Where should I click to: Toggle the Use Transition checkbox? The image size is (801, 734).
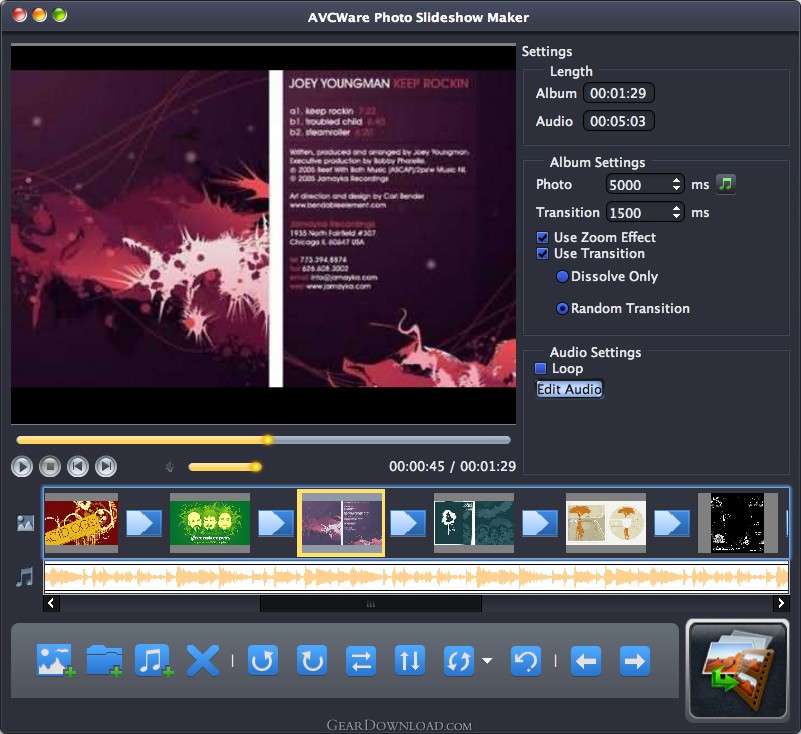pyautogui.click(x=543, y=254)
